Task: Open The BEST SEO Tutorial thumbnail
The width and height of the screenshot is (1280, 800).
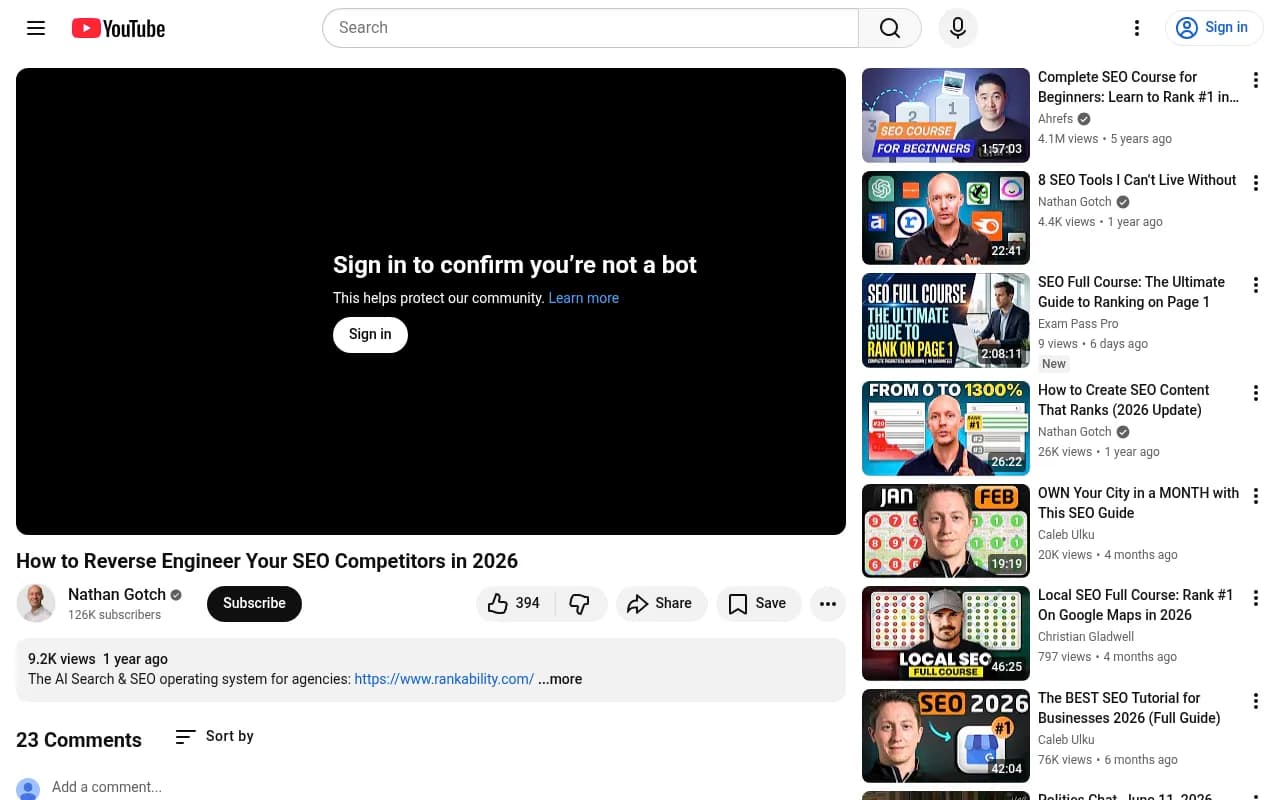Action: pyautogui.click(x=946, y=736)
